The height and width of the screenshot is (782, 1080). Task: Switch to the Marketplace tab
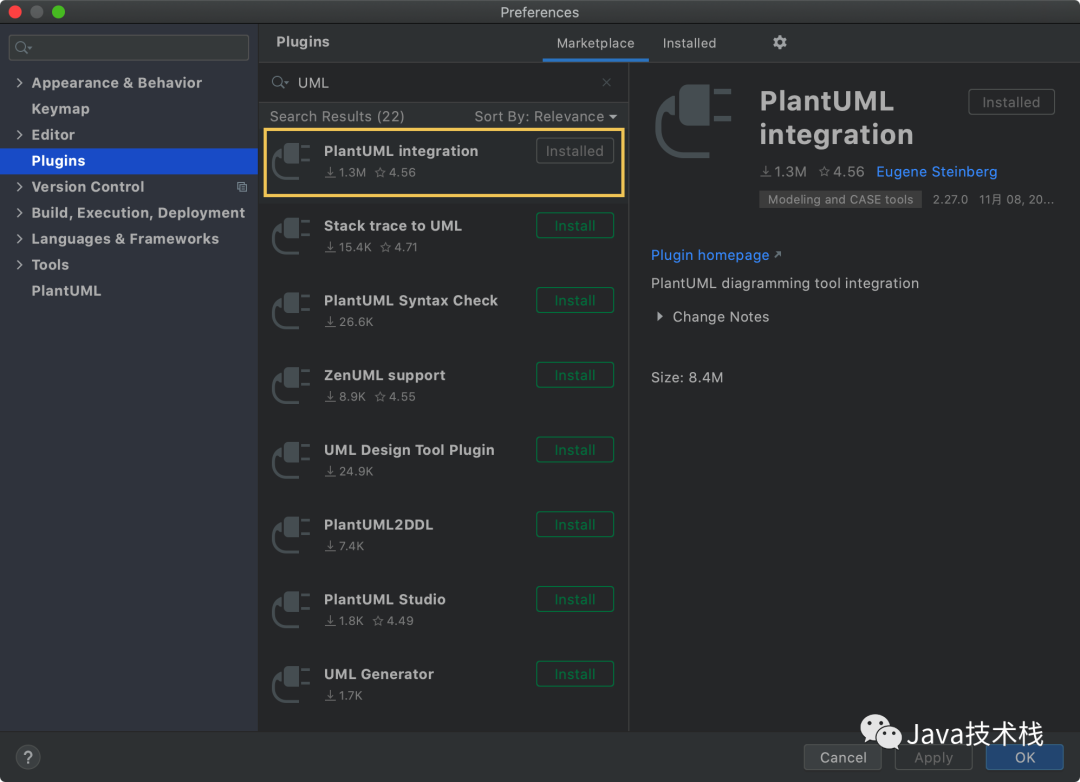pos(595,43)
